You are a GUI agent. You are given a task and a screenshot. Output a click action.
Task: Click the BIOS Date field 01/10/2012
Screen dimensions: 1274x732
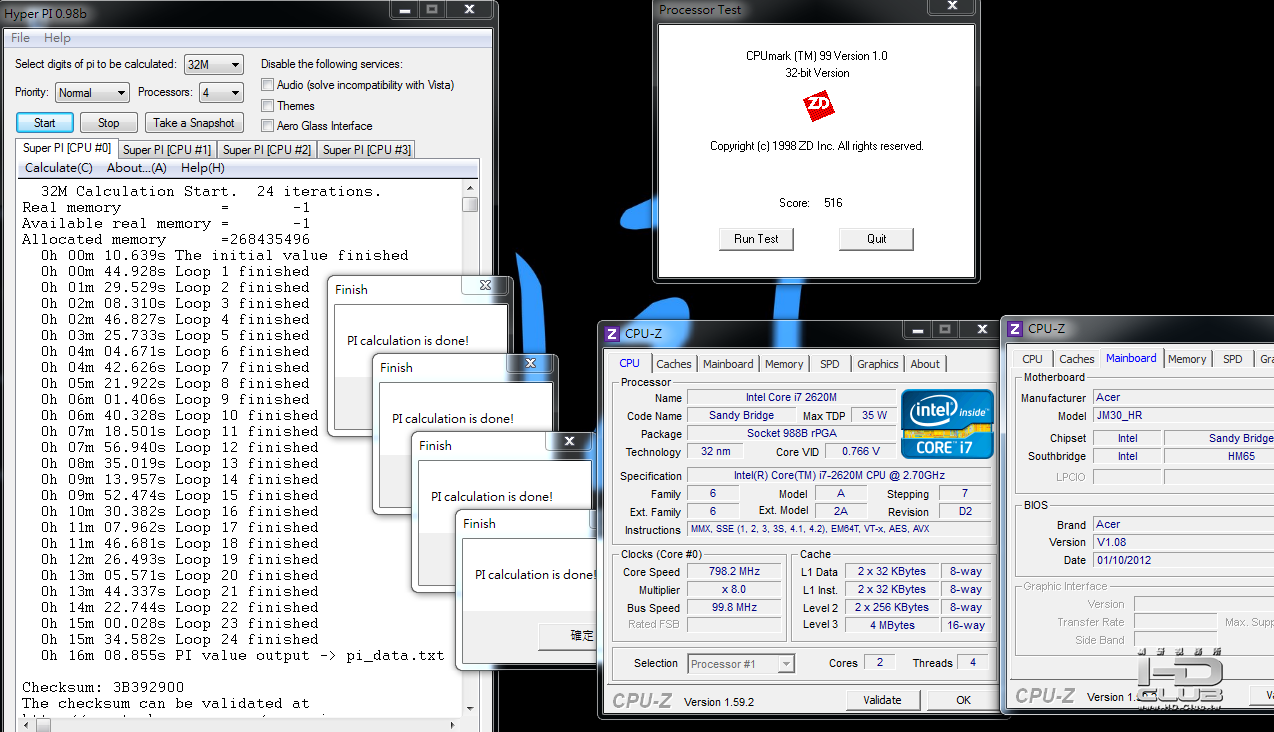[1182, 560]
